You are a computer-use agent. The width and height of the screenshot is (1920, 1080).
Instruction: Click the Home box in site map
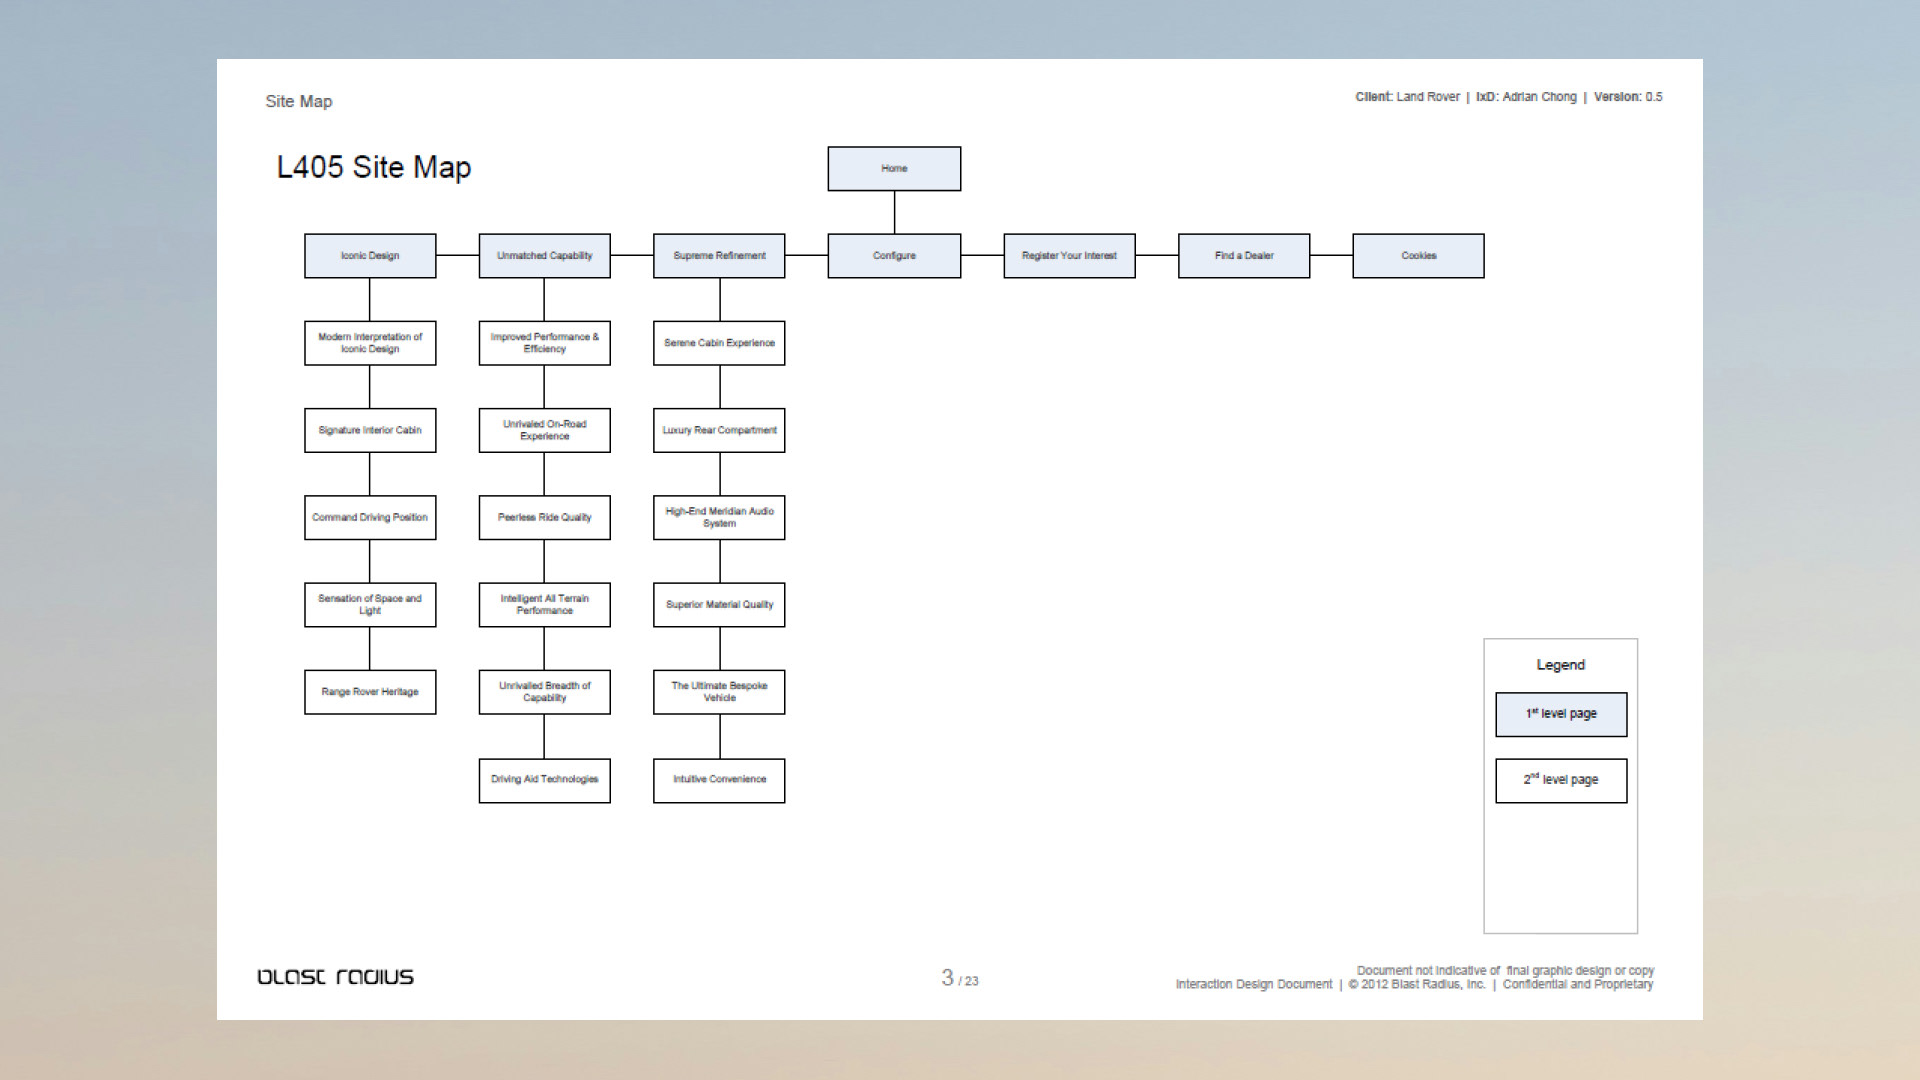point(894,169)
